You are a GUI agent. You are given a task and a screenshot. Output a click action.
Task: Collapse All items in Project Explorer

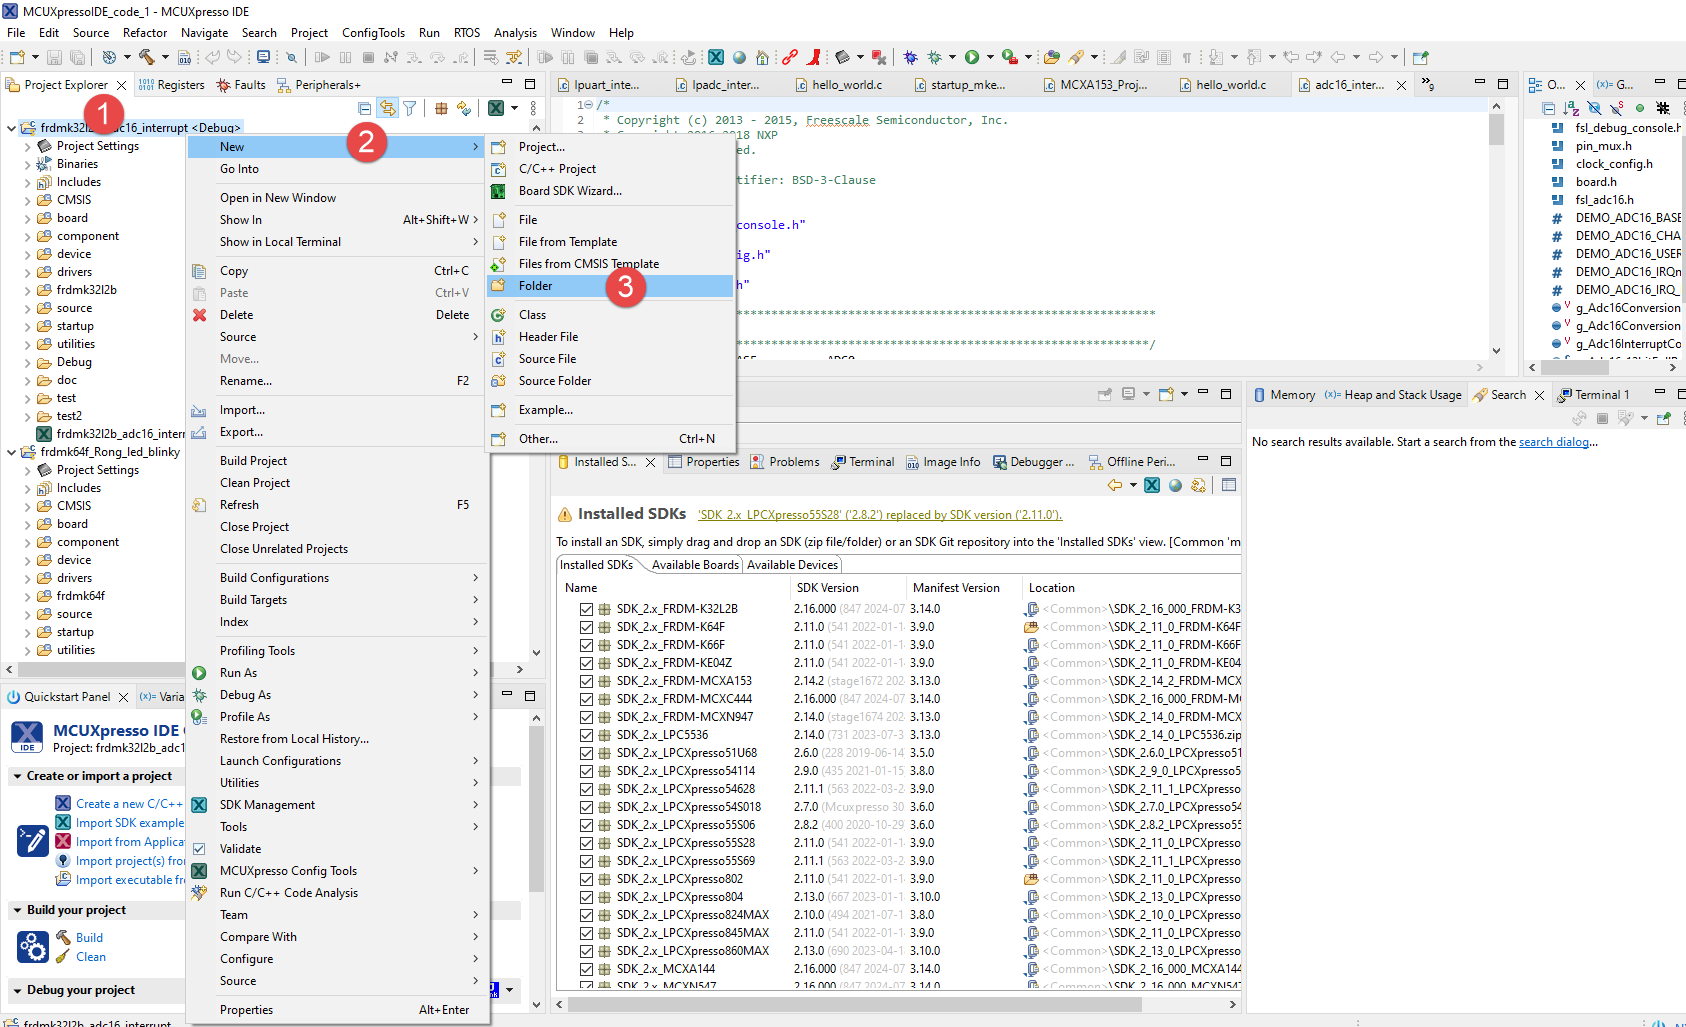pos(365,107)
